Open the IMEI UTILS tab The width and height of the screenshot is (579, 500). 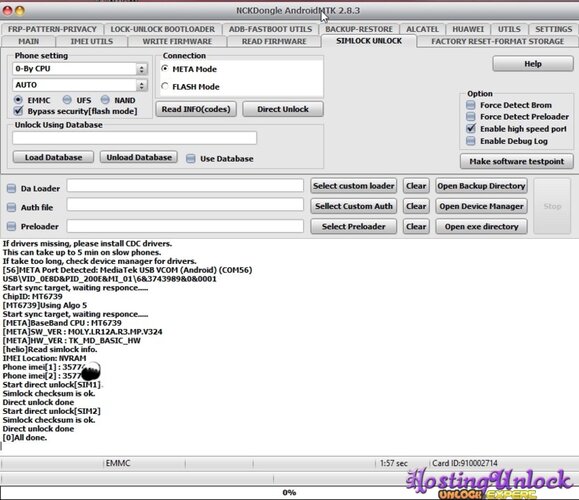tap(92, 41)
